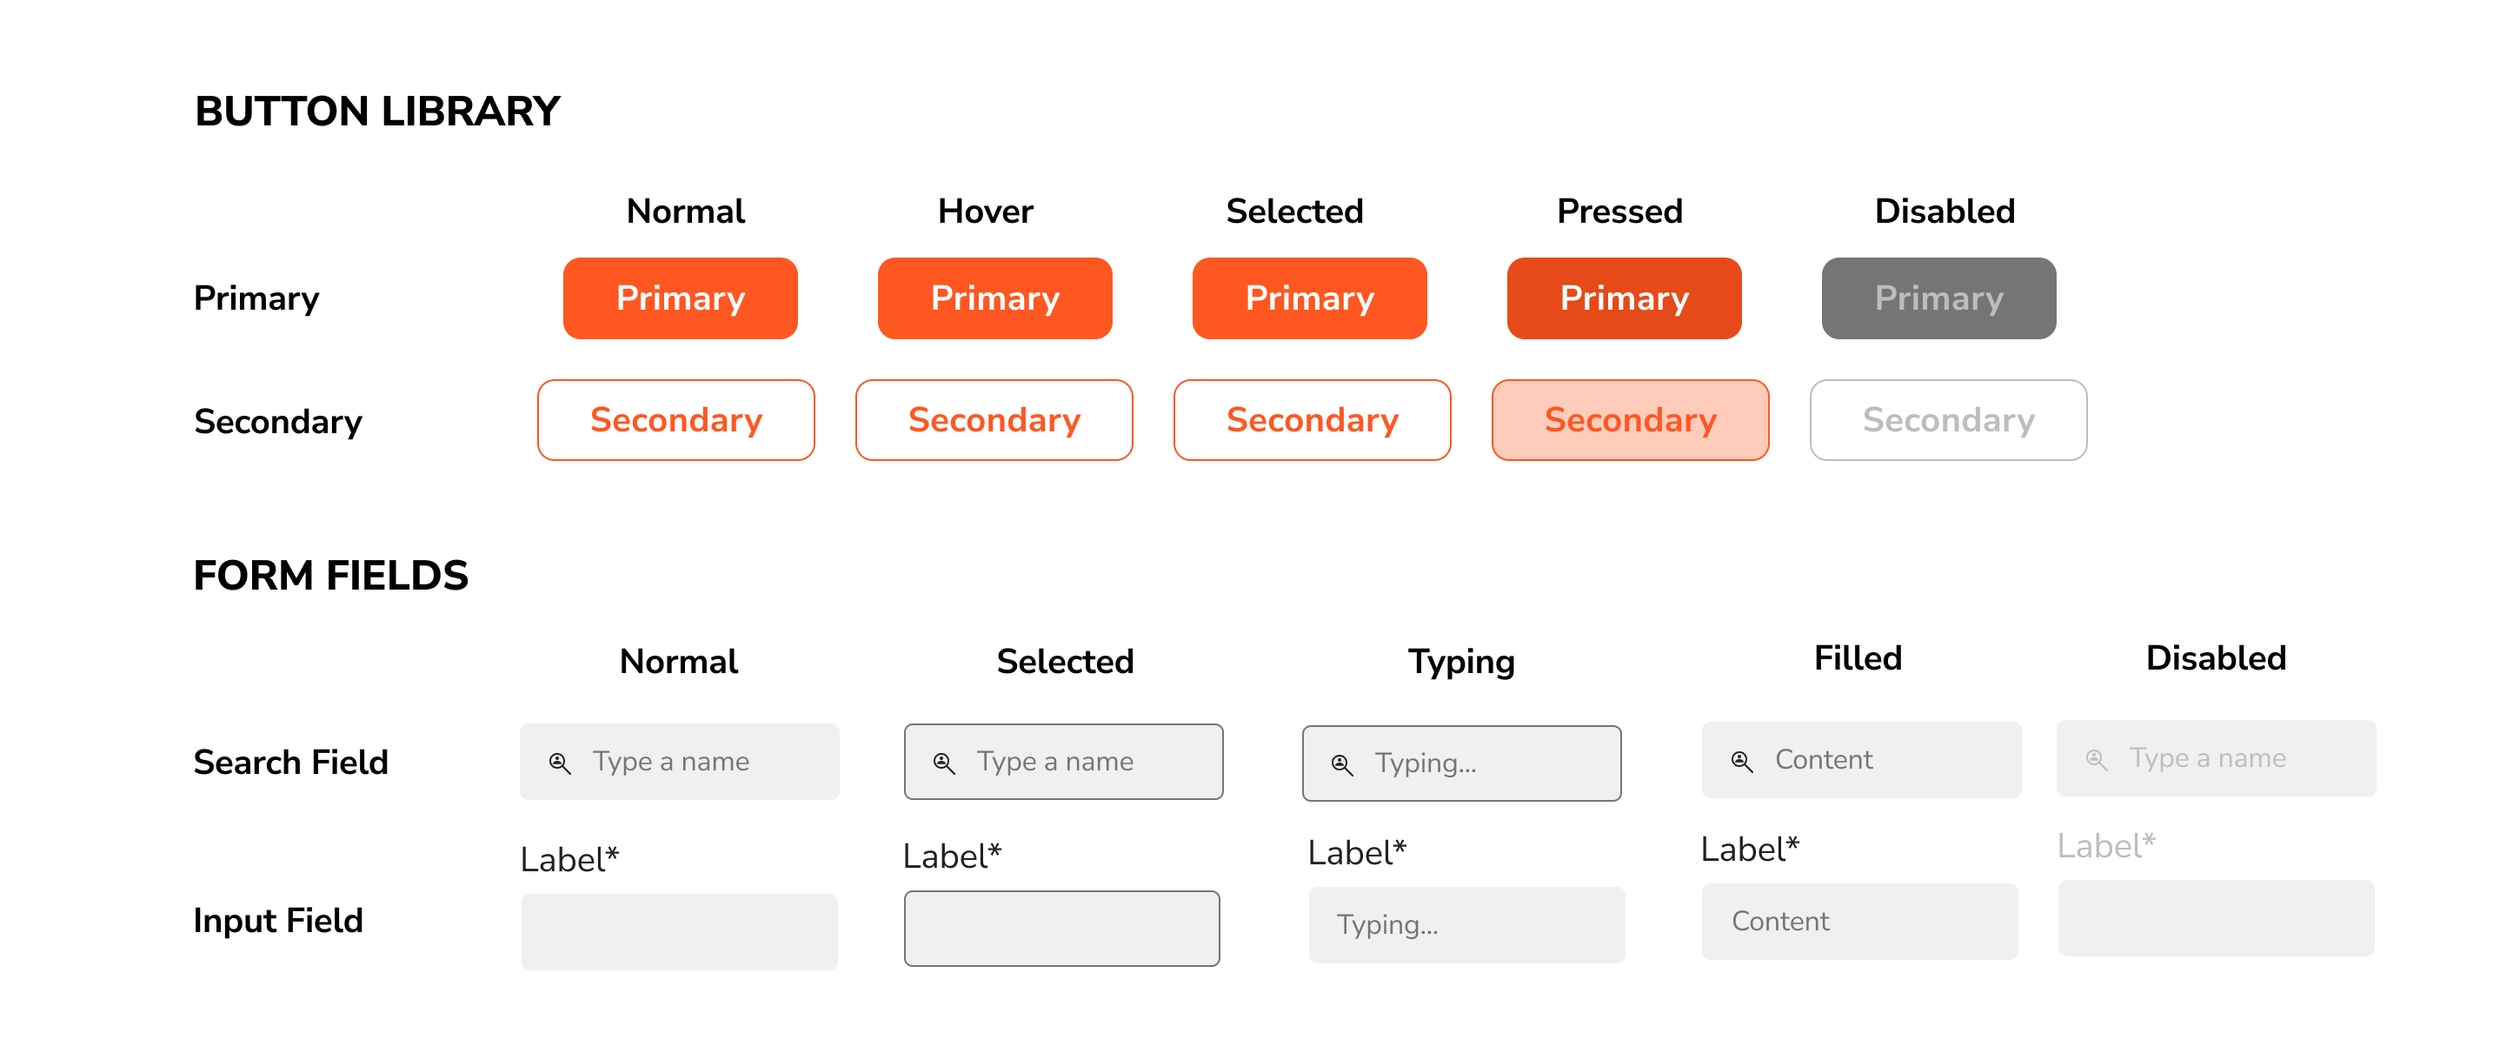Click the grayed-out Disabled Secondary button
This screenshot has height=1061, width=2500.
click(x=1948, y=420)
